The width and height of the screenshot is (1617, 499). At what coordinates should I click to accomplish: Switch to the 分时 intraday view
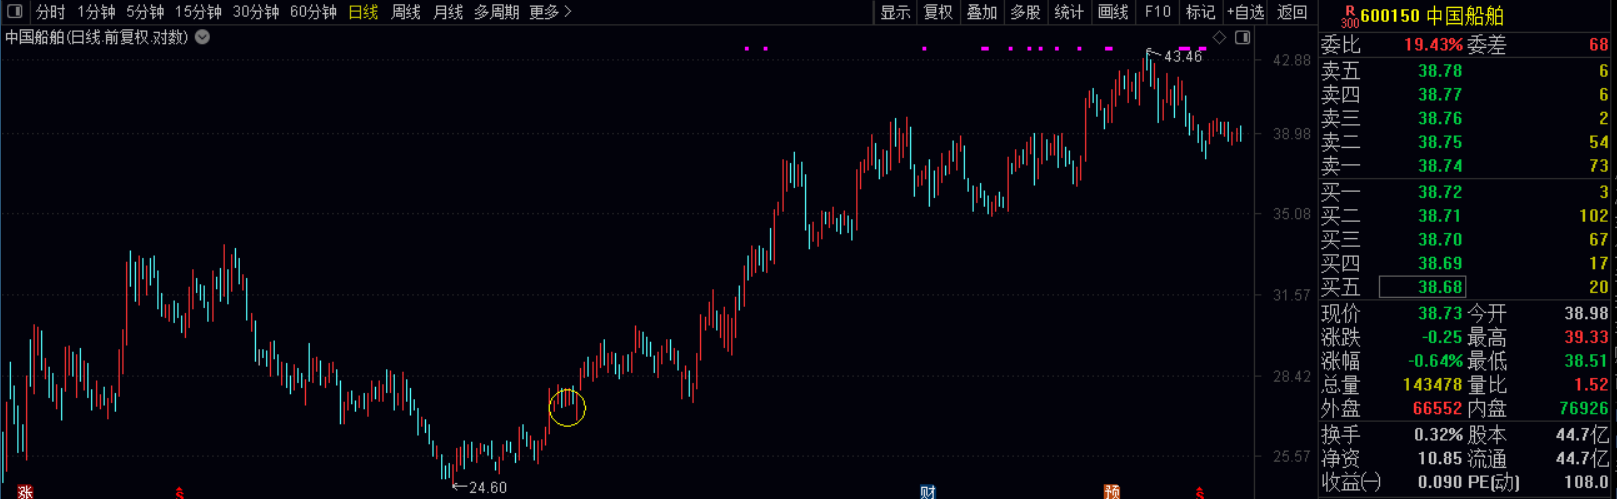click(x=50, y=12)
